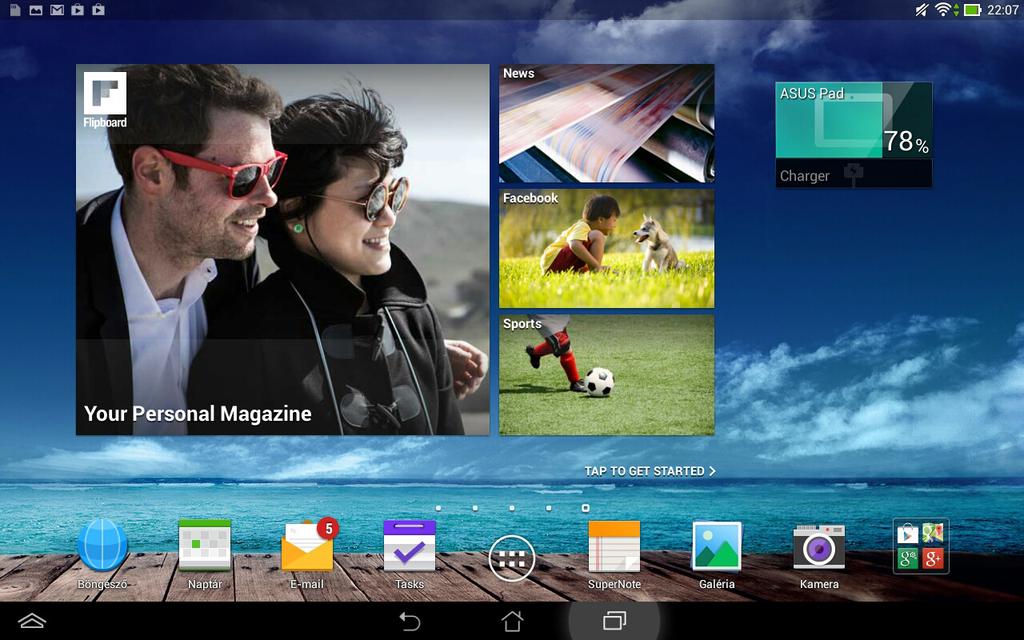Open the SD card notification icon

[x=15, y=10]
